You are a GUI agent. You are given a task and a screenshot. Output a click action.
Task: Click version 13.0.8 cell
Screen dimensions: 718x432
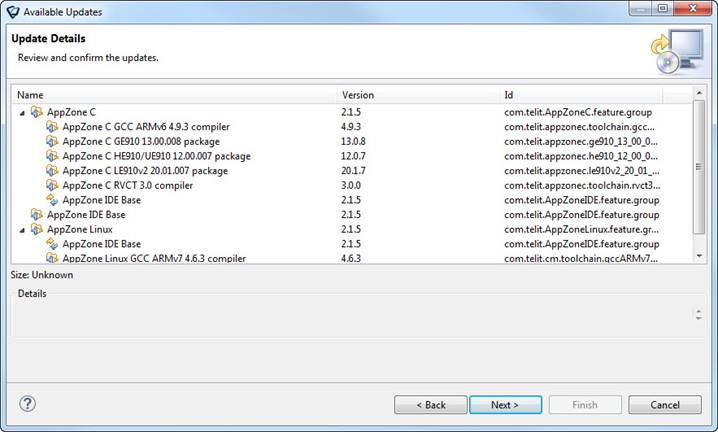click(x=353, y=141)
